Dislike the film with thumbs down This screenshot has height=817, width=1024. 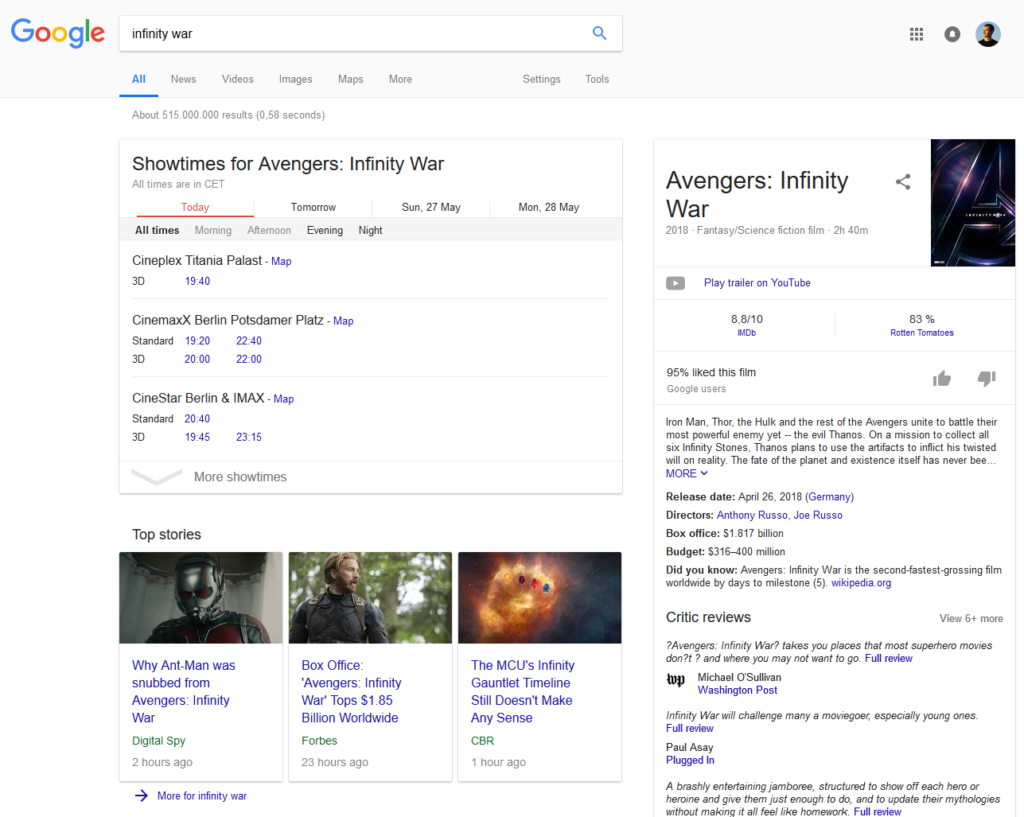986,379
